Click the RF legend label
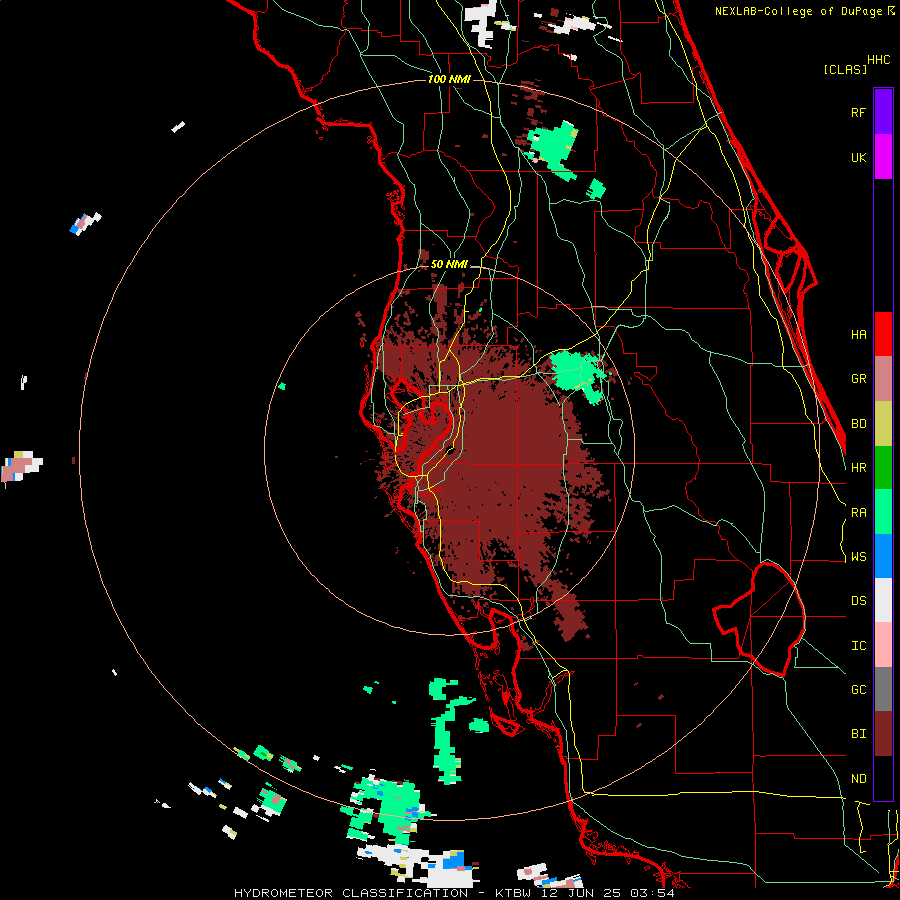900x900 pixels. tap(858, 112)
